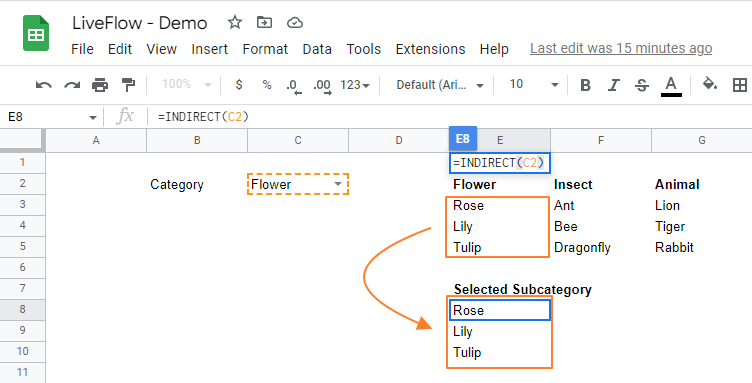This screenshot has height=383, width=752.
Task: Star the LiveFlow - Demo document
Action: [235, 22]
